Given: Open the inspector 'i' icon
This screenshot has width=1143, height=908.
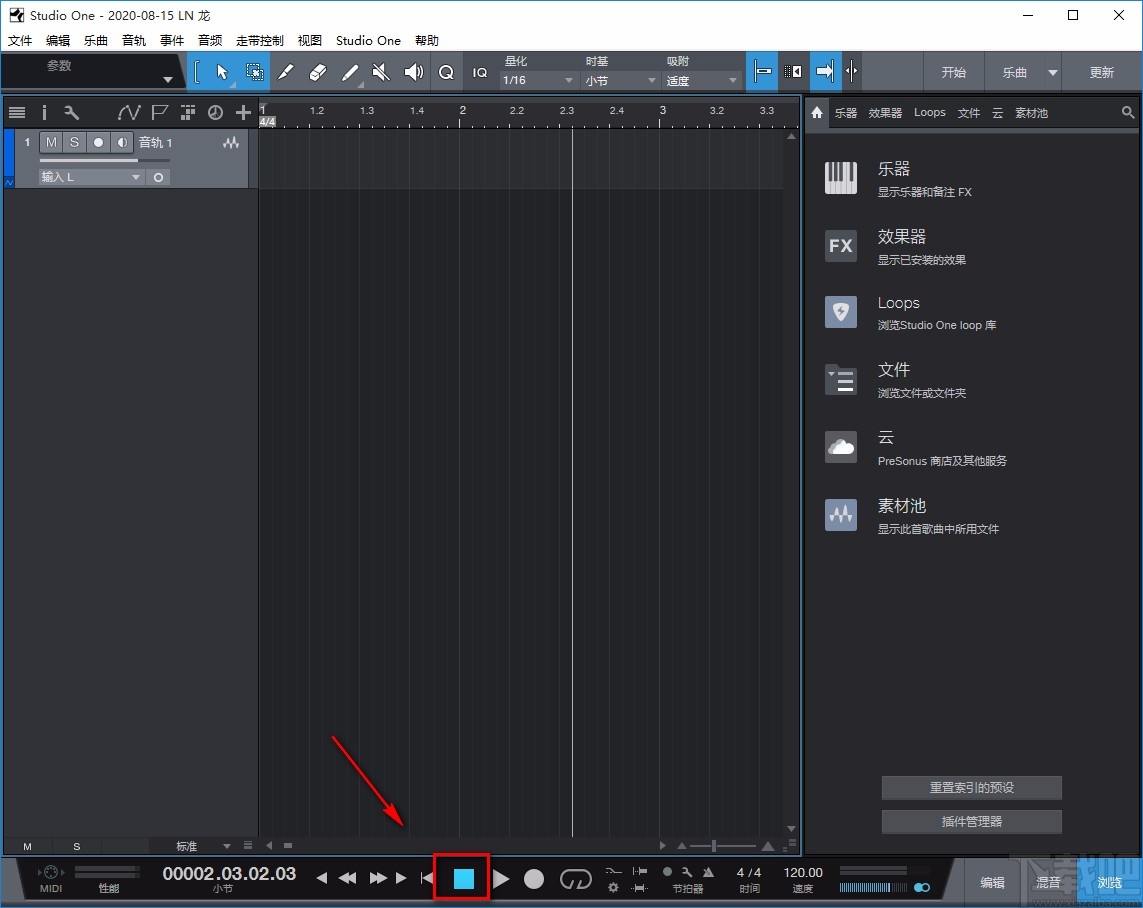Looking at the screenshot, I should point(44,112).
